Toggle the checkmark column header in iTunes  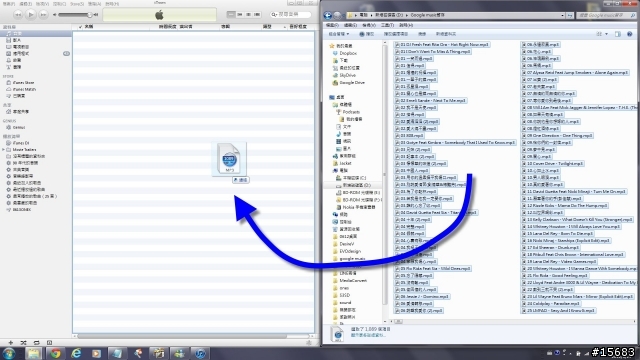(80, 27)
